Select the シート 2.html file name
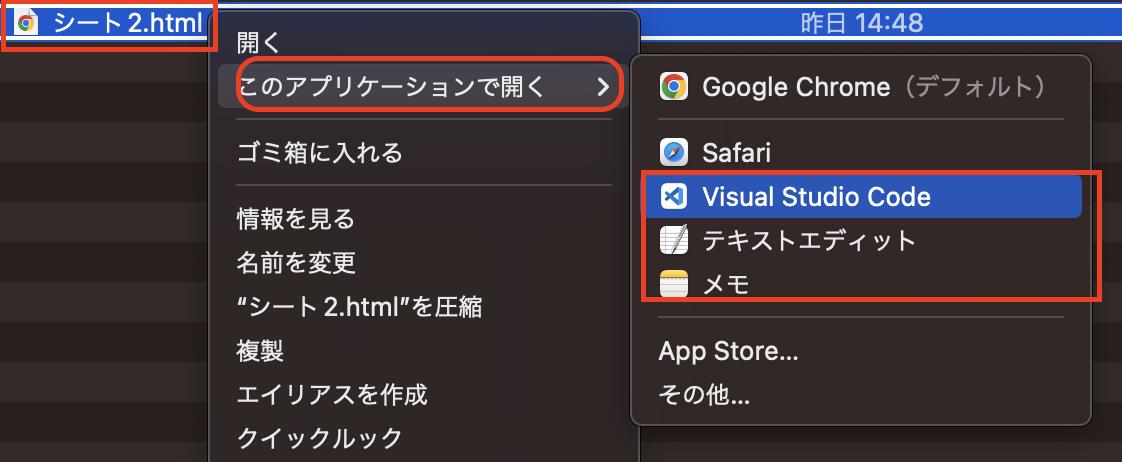Image resolution: width=1122 pixels, height=462 pixels. 128,24
